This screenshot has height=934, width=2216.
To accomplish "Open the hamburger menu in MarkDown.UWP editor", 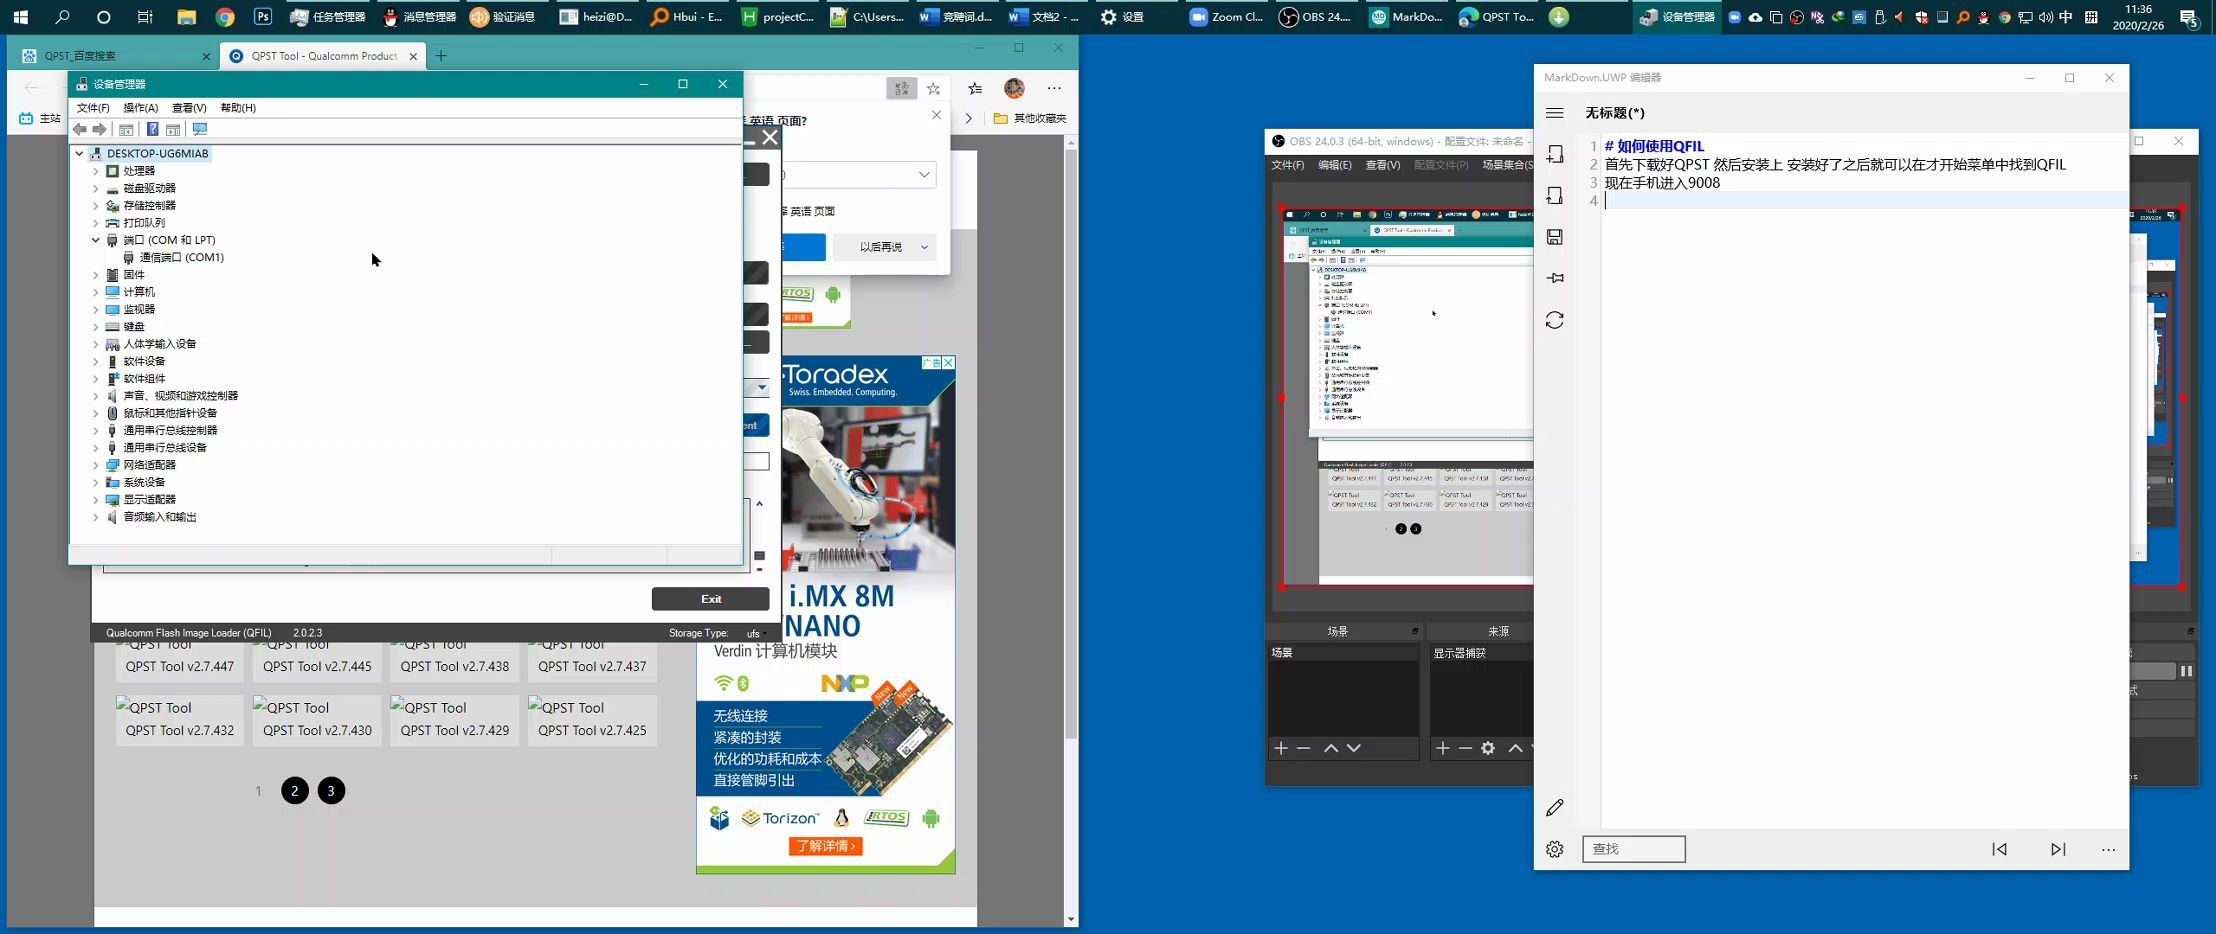I will click(x=1554, y=113).
